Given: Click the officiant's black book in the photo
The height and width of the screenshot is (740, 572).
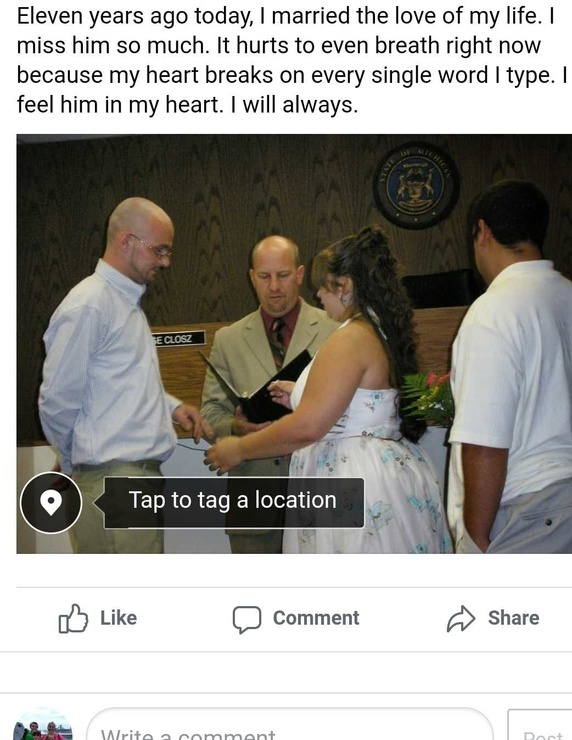Looking at the screenshot, I should point(260,388).
